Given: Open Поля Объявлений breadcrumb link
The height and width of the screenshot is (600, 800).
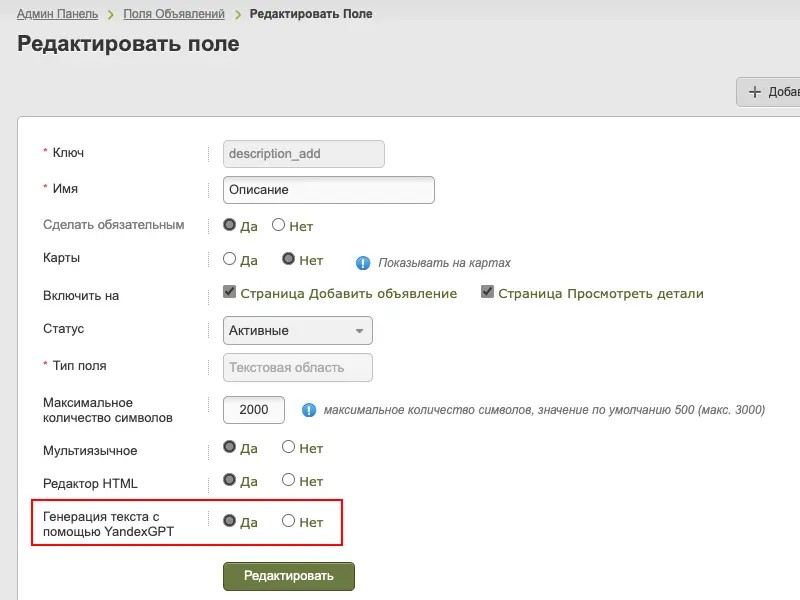Looking at the screenshot, I should (174, 14).
